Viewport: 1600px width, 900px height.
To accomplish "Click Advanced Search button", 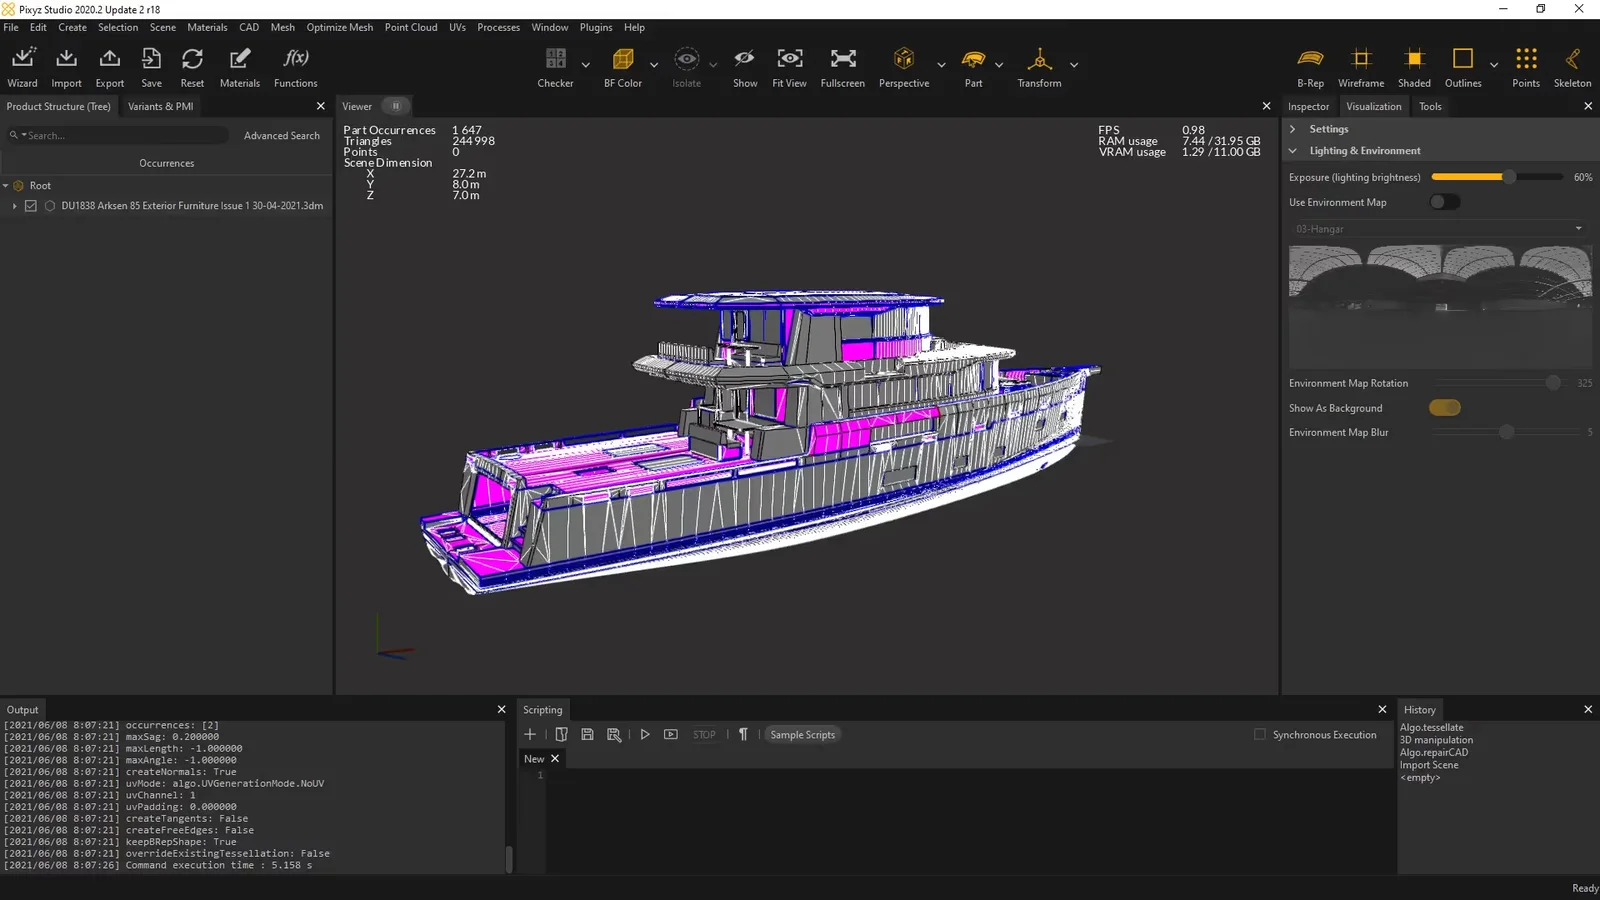I will (x=282, y=135).
